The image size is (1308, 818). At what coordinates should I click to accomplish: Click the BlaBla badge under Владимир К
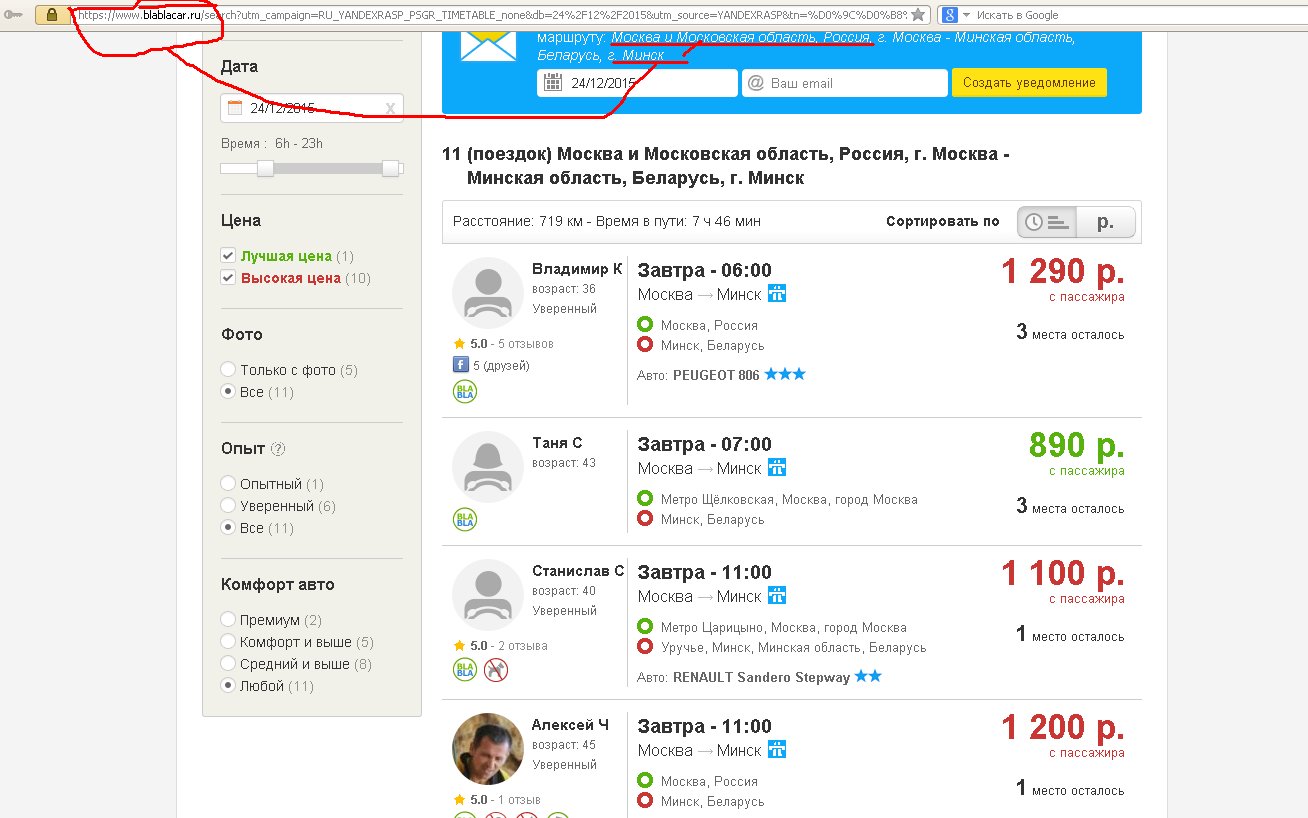click(x=465, y=391)
